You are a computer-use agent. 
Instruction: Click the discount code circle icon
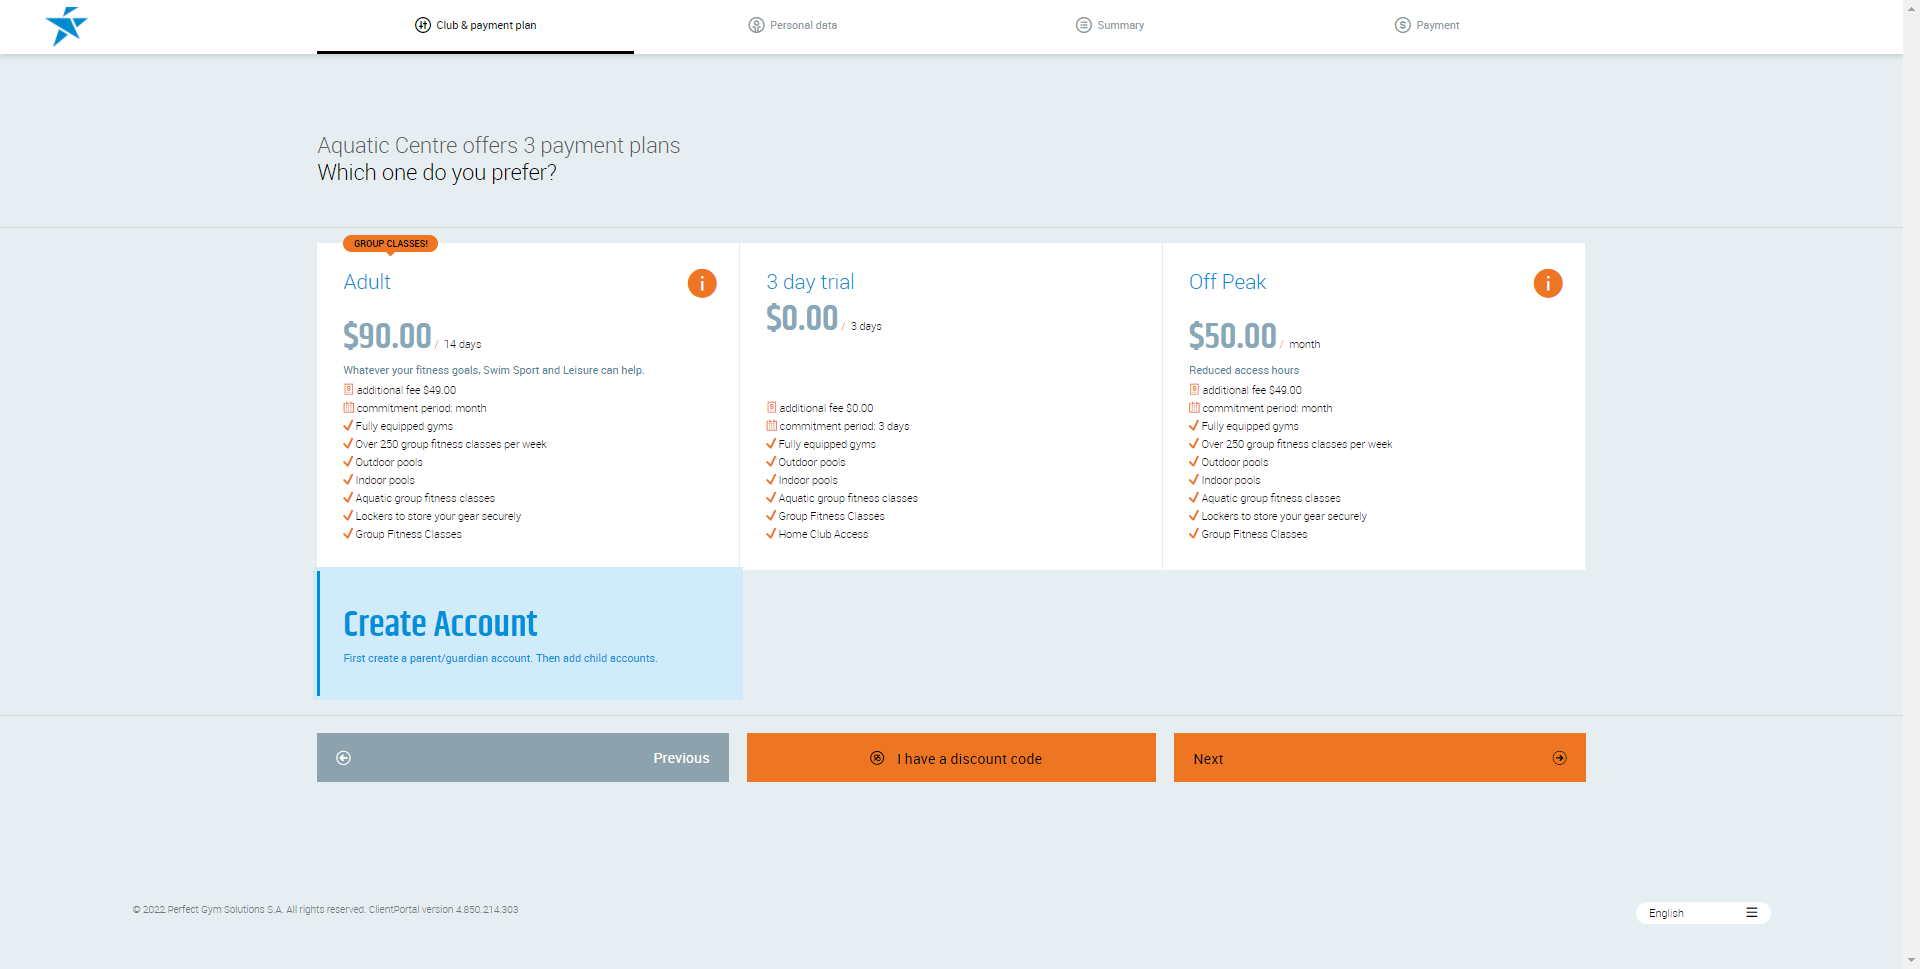pyautogui.click(x=877, y=758)
